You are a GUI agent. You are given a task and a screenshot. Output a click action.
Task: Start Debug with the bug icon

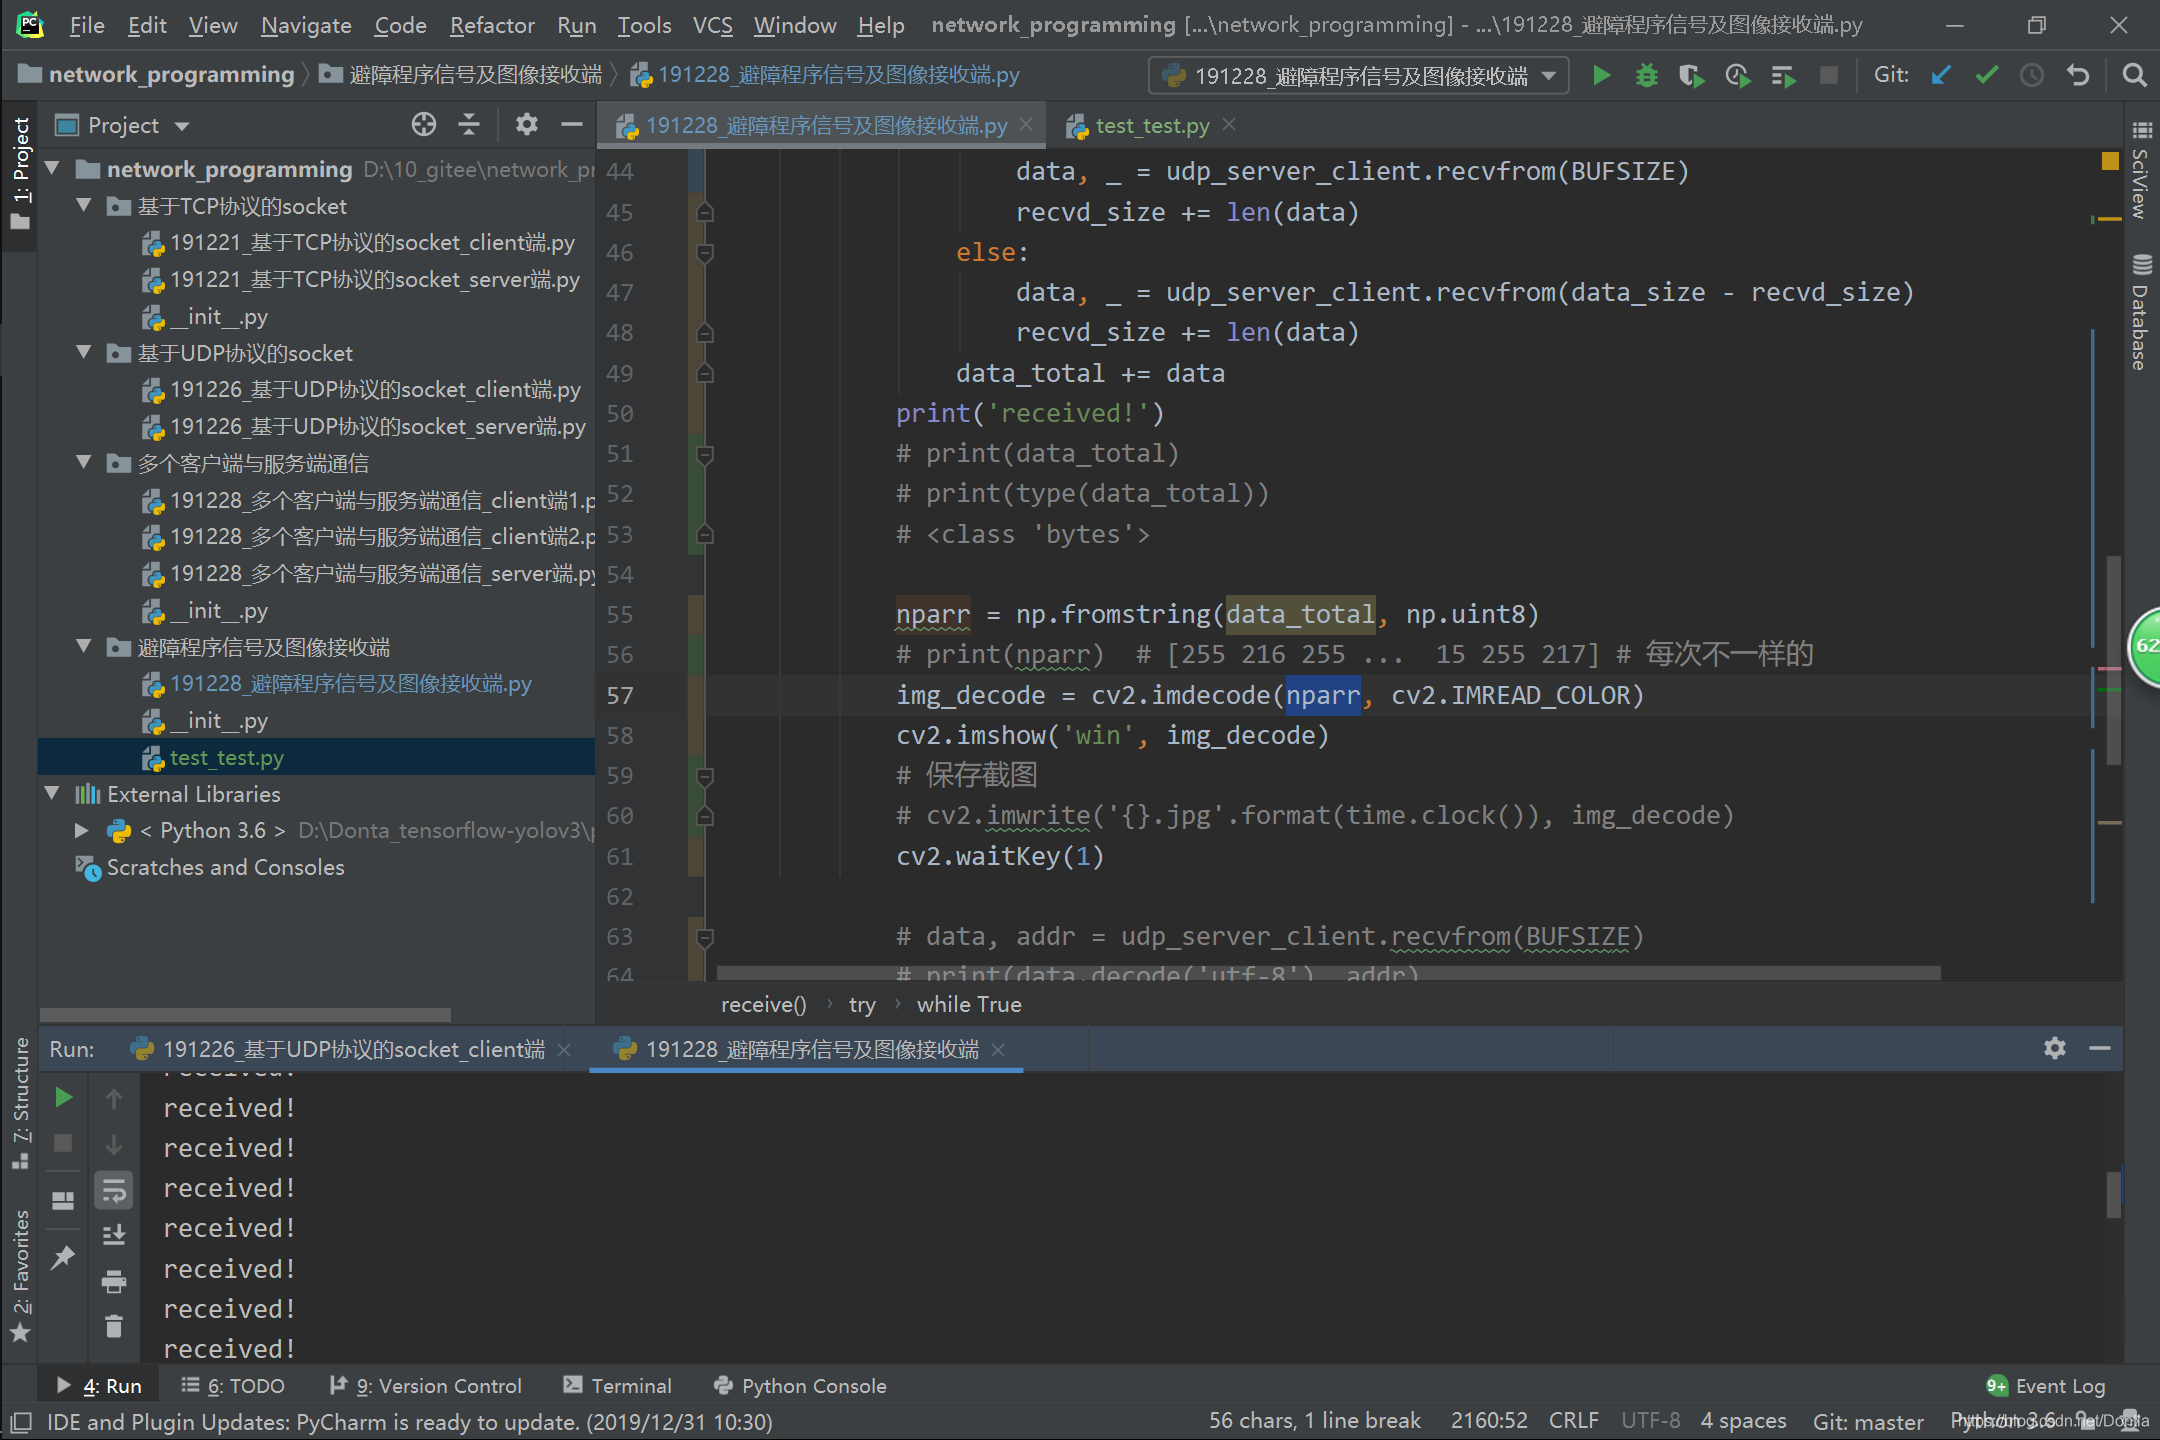[x=1646, y=76]
